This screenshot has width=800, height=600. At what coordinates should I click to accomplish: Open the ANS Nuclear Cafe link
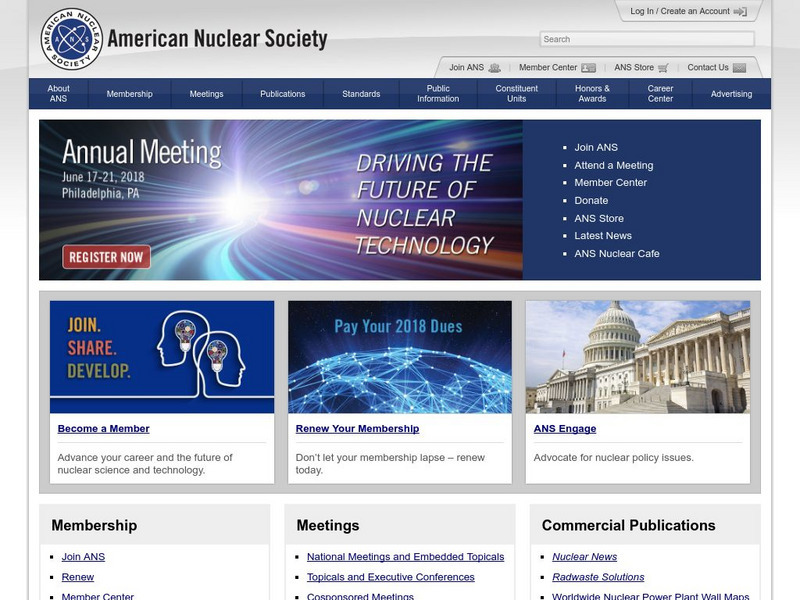coord(616,253)
